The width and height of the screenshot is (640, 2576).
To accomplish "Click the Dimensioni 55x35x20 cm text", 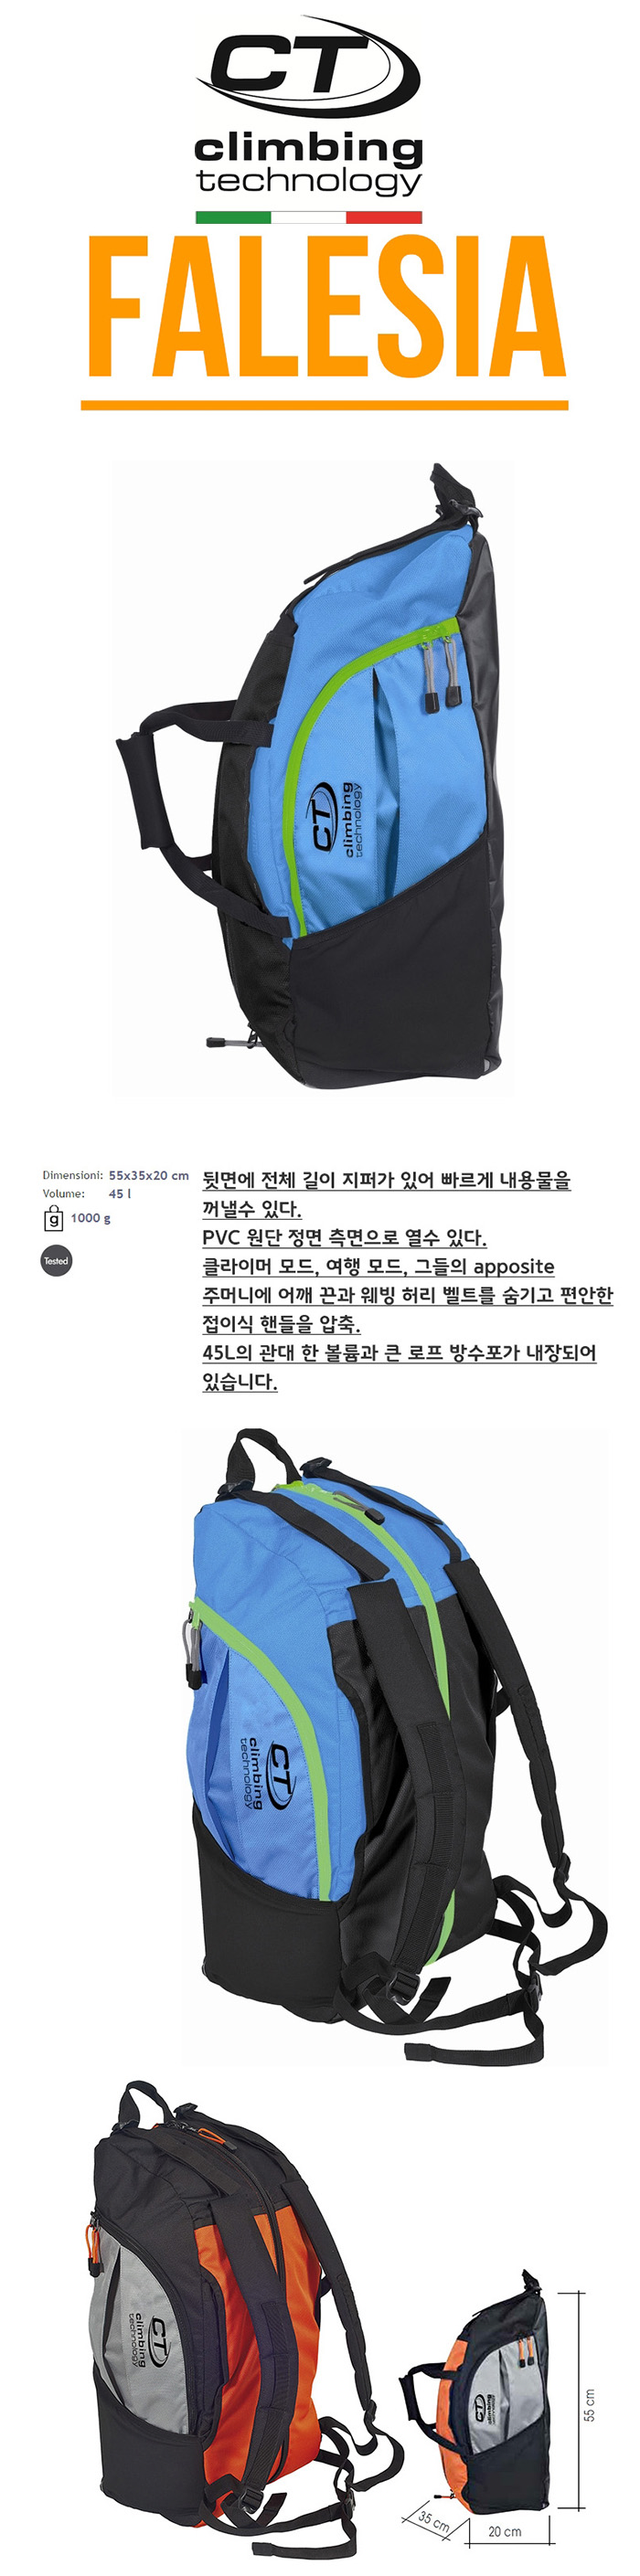I will pos(115,1175).
